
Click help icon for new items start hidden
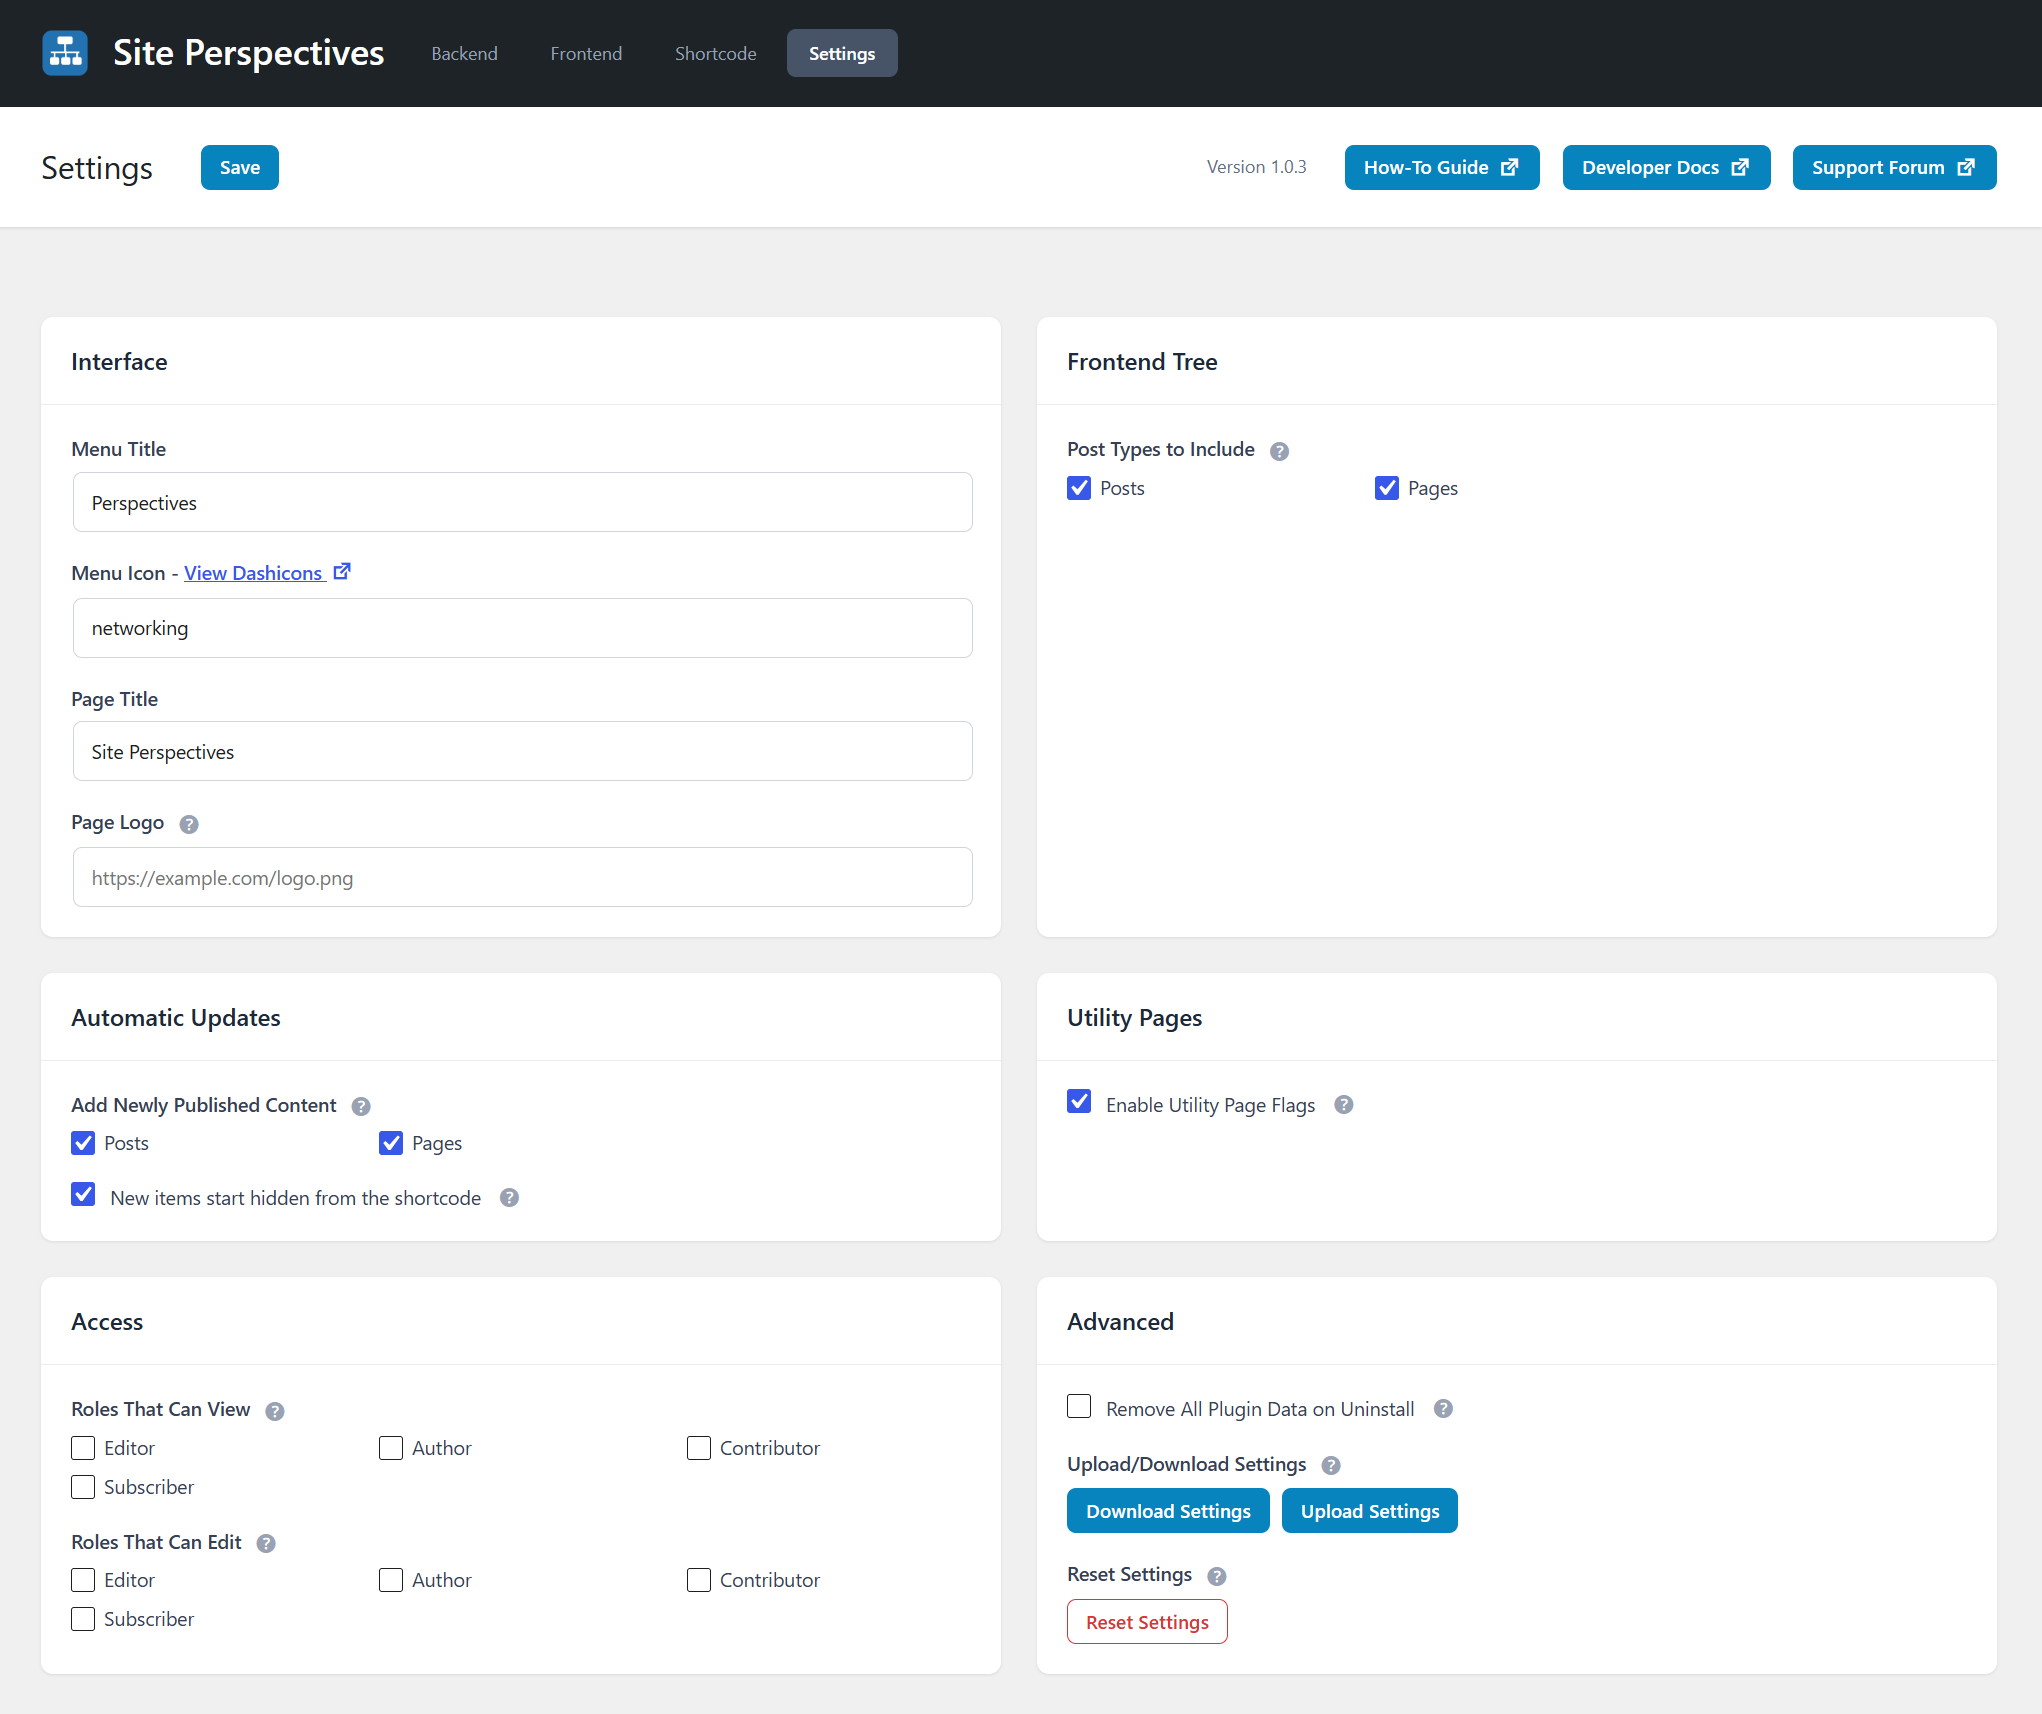[509, 1197]
